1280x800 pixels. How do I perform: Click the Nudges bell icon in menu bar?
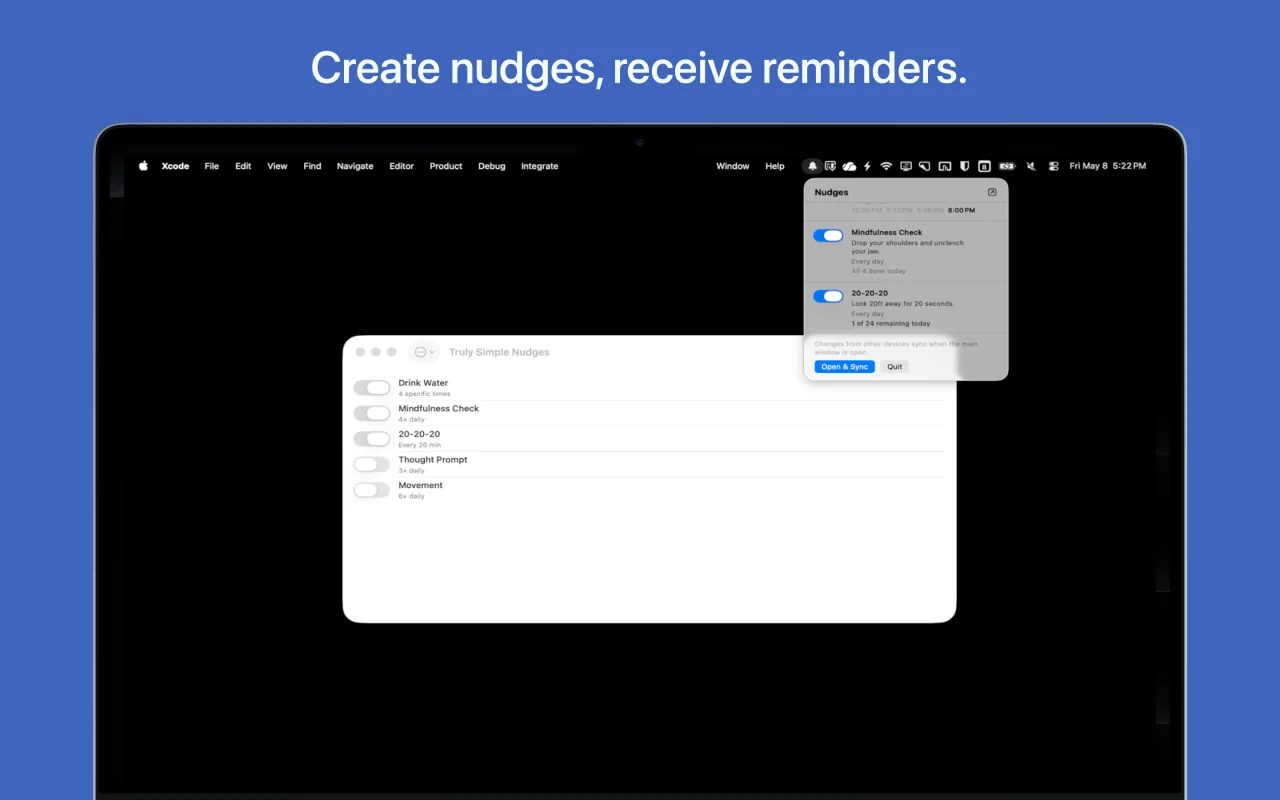point(812,166)
